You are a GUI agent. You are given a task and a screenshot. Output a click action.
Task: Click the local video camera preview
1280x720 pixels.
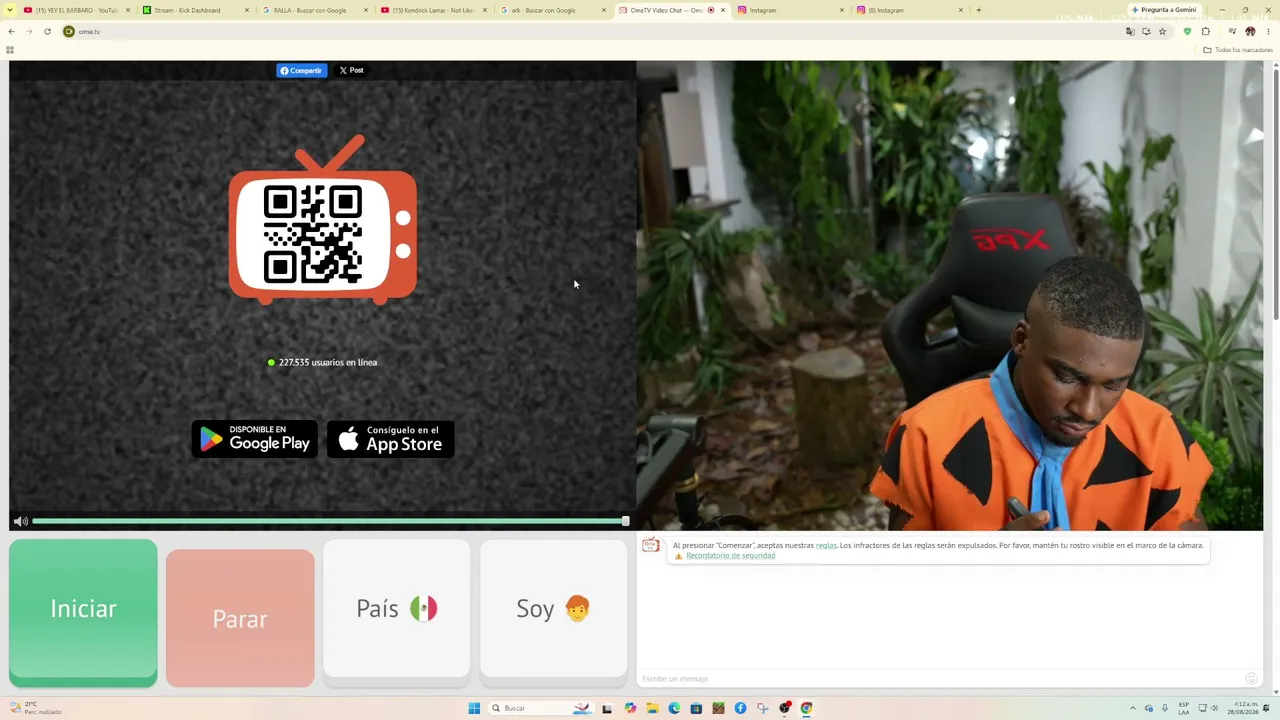[950, 296]
